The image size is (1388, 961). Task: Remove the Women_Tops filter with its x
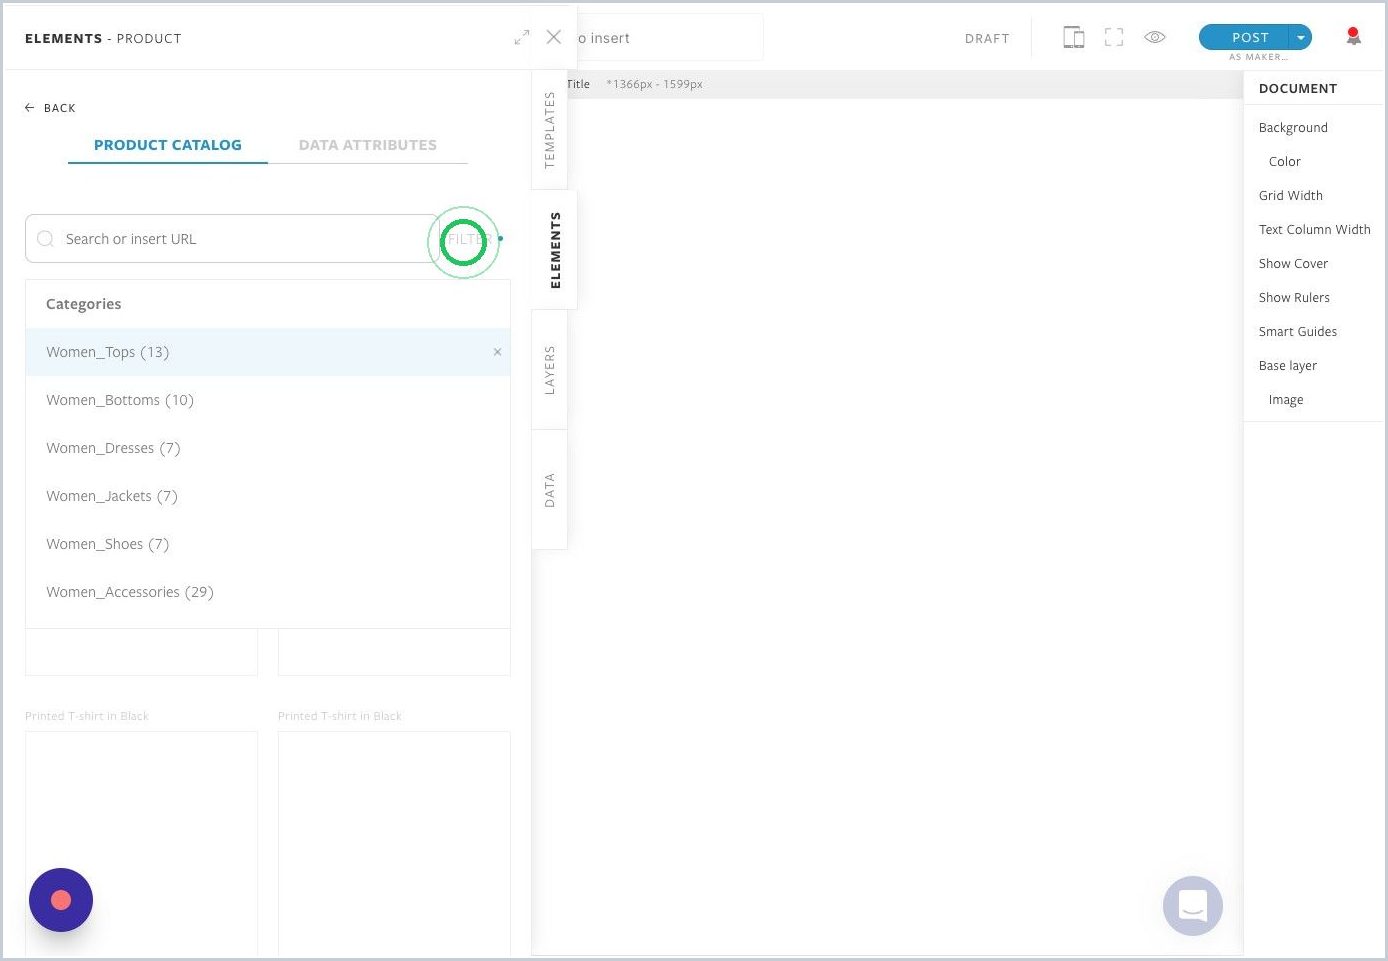point(497,352)
